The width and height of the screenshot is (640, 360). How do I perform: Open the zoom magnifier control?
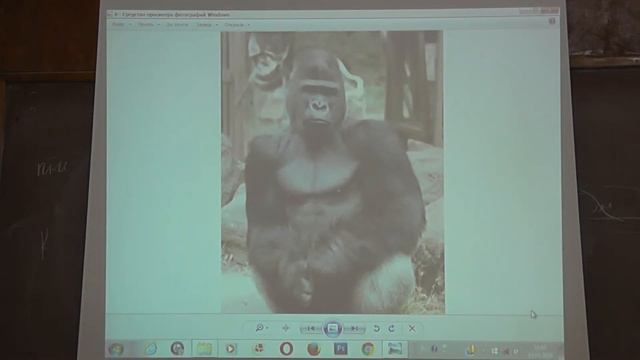pos(261,328)
